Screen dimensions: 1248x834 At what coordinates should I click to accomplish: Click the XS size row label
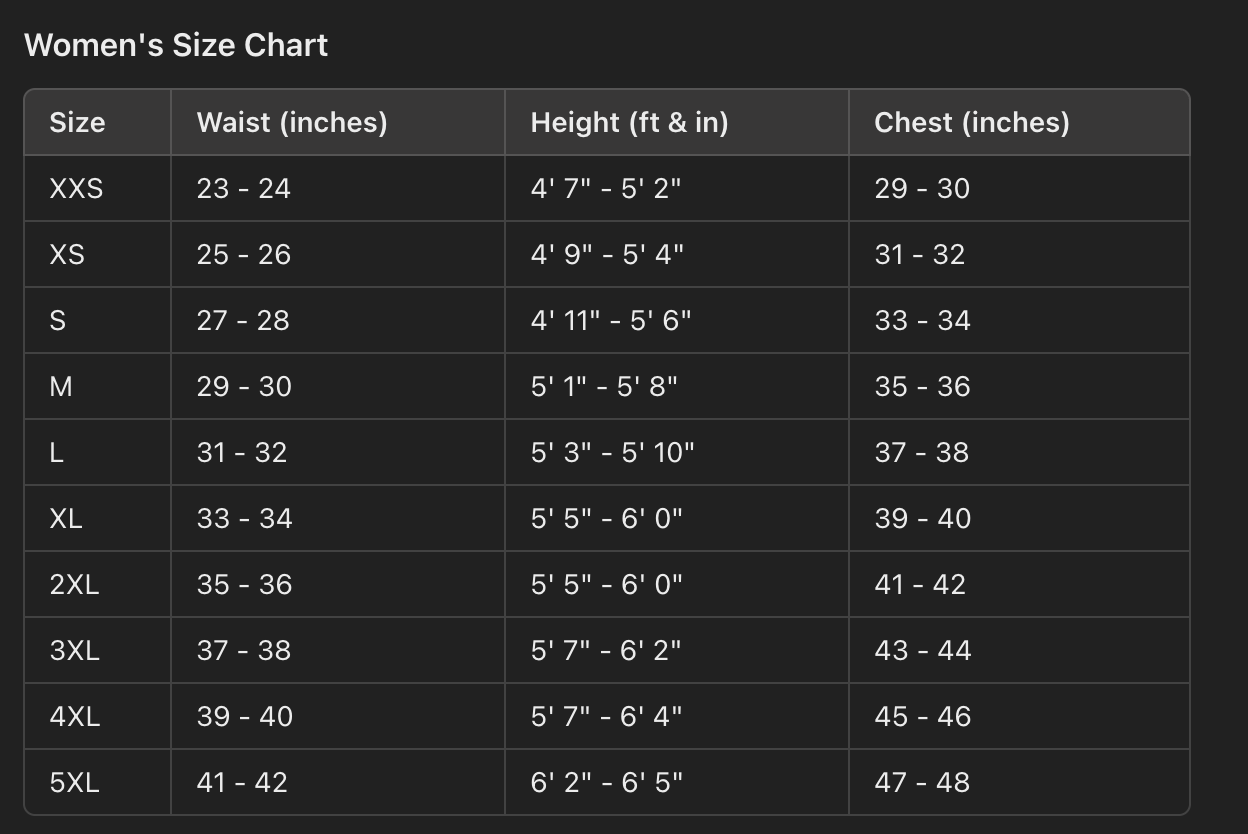(x=67, y=255)
